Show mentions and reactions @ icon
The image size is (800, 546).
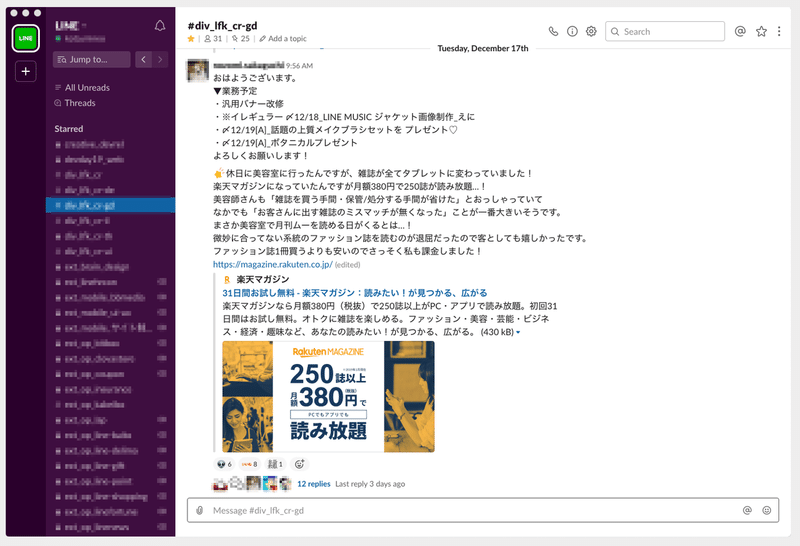click(740, 32)
